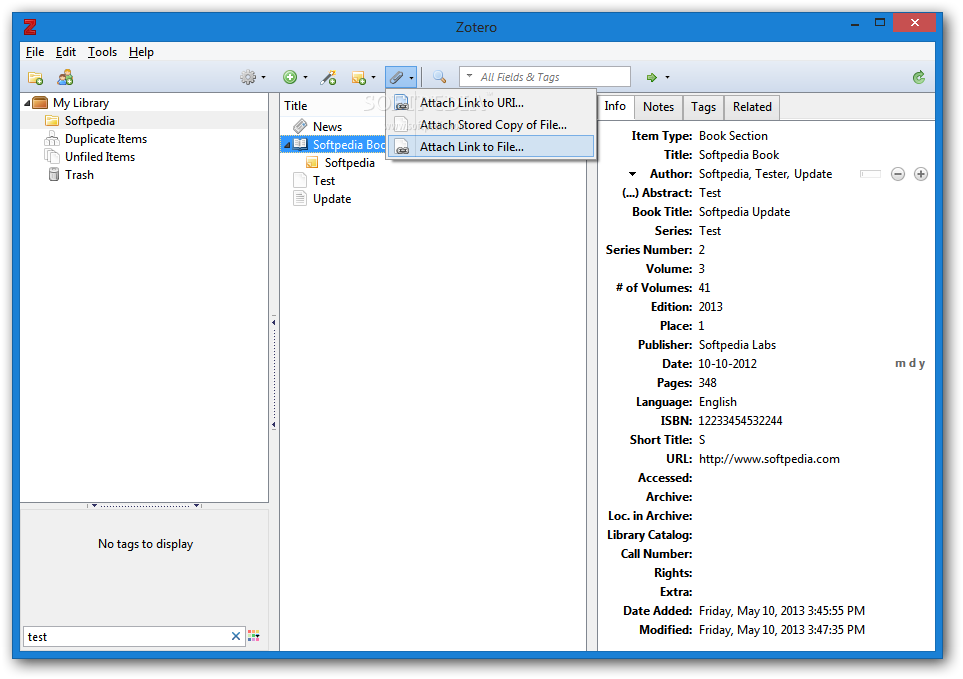Click the Sync with Zotero Server icon

(x=919, y=77)
